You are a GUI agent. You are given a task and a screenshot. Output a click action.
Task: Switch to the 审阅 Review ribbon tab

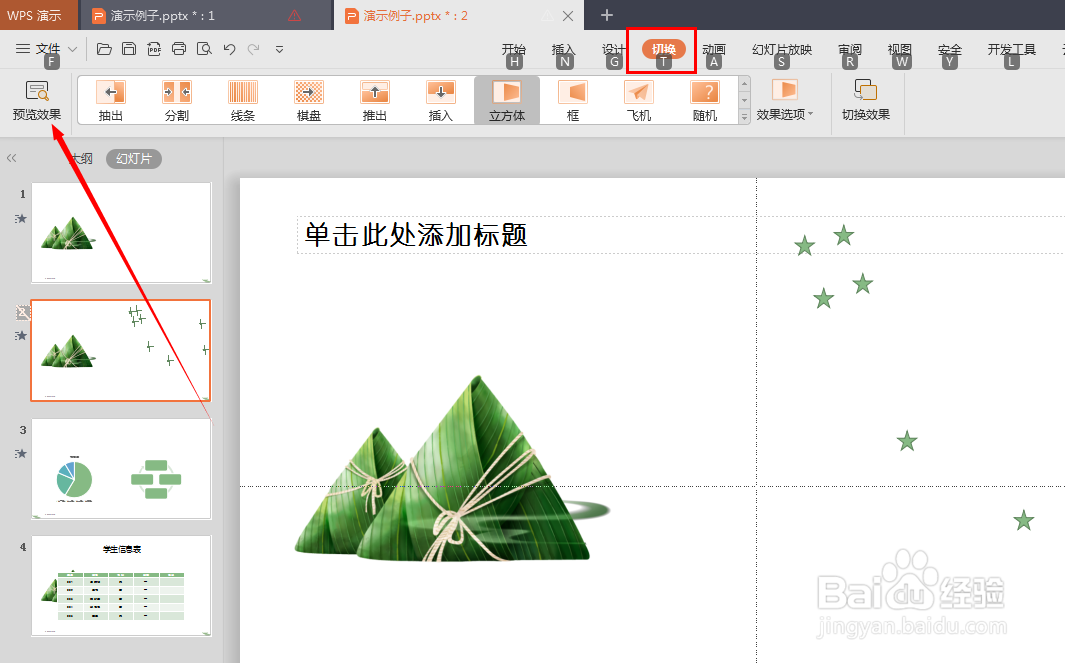coord(850,49)
